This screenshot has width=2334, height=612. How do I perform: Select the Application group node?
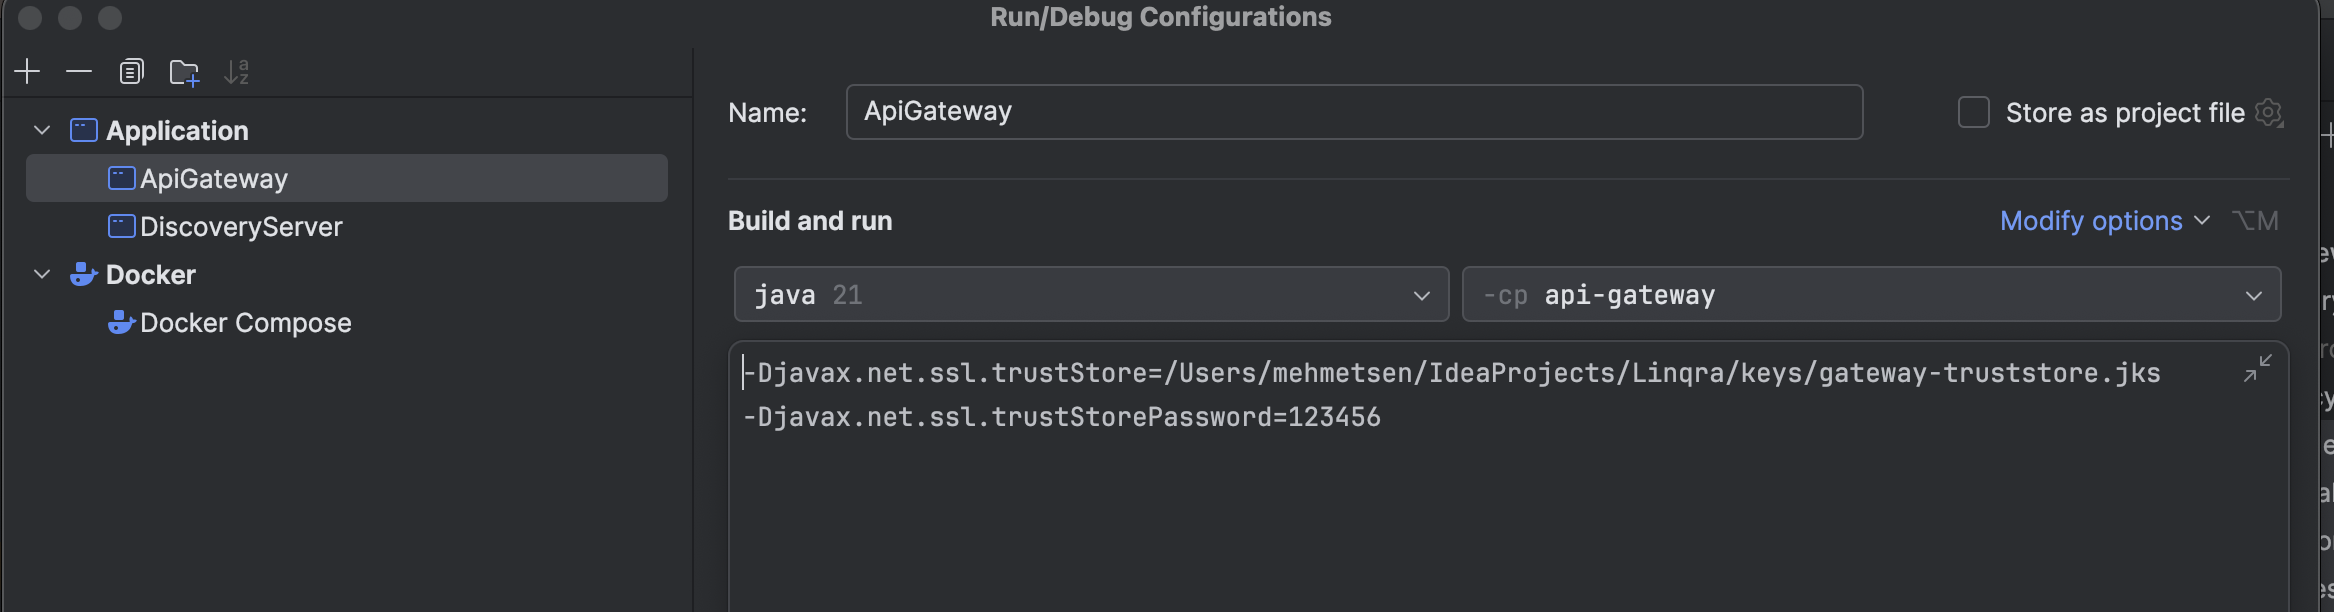pos(177,131)
